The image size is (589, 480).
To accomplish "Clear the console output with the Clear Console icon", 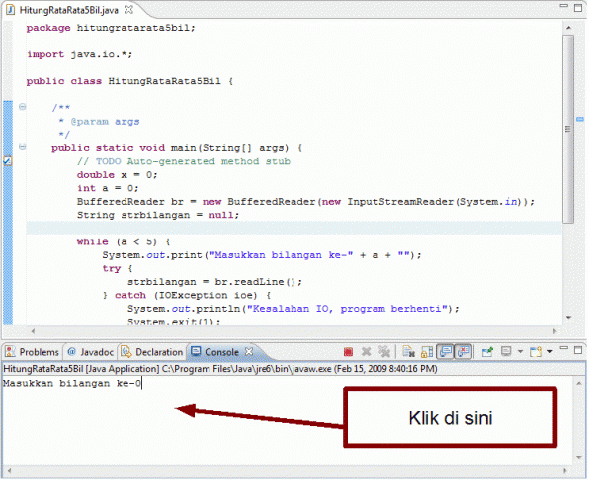I will tap(408, 352).
